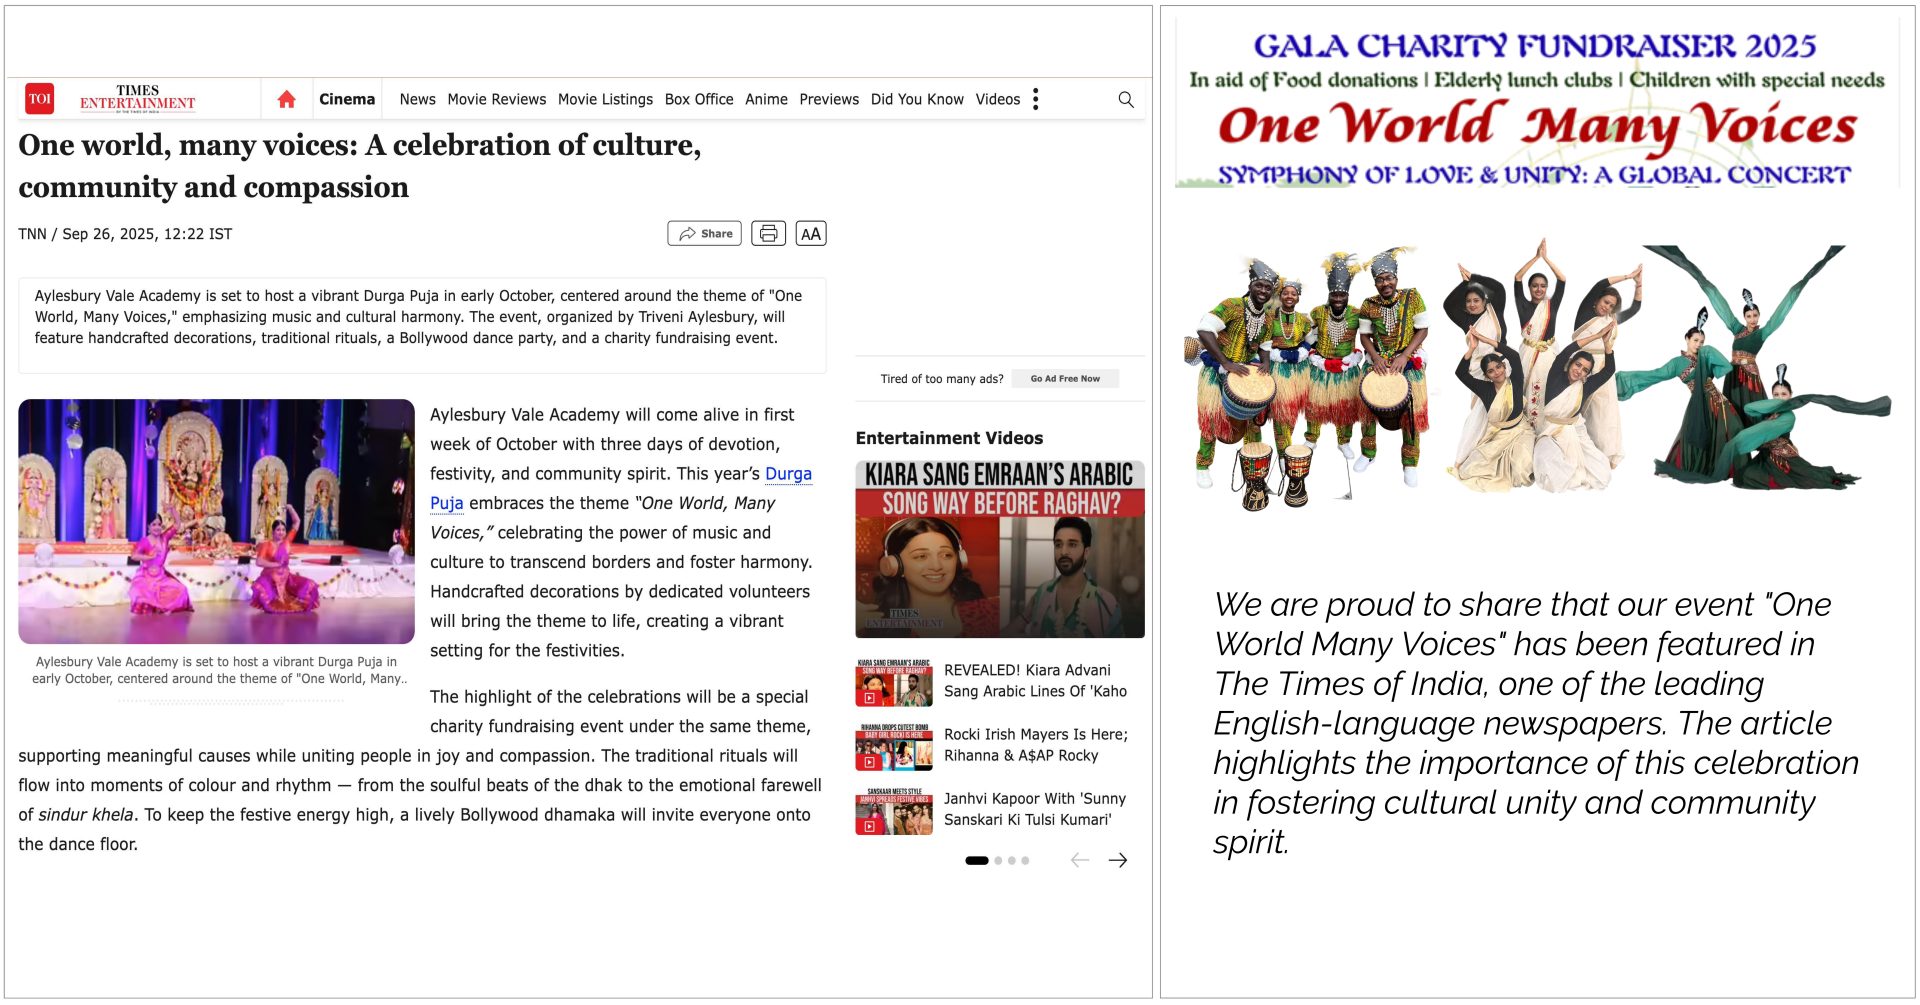Click Rihanna & A$AP Rocky video thumbnail
The image size is (1920, 1005).
(x=894, y=747)
